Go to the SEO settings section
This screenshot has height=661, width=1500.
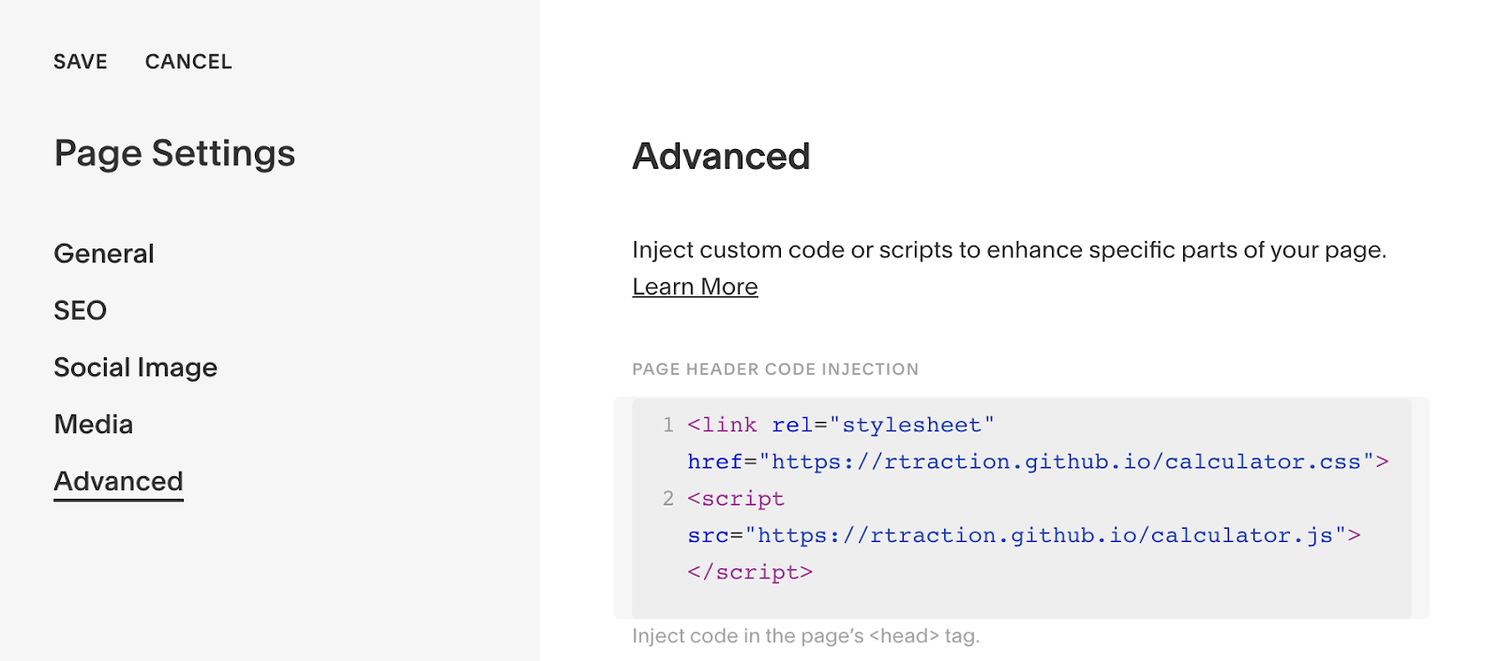click(x=80, y=311)
